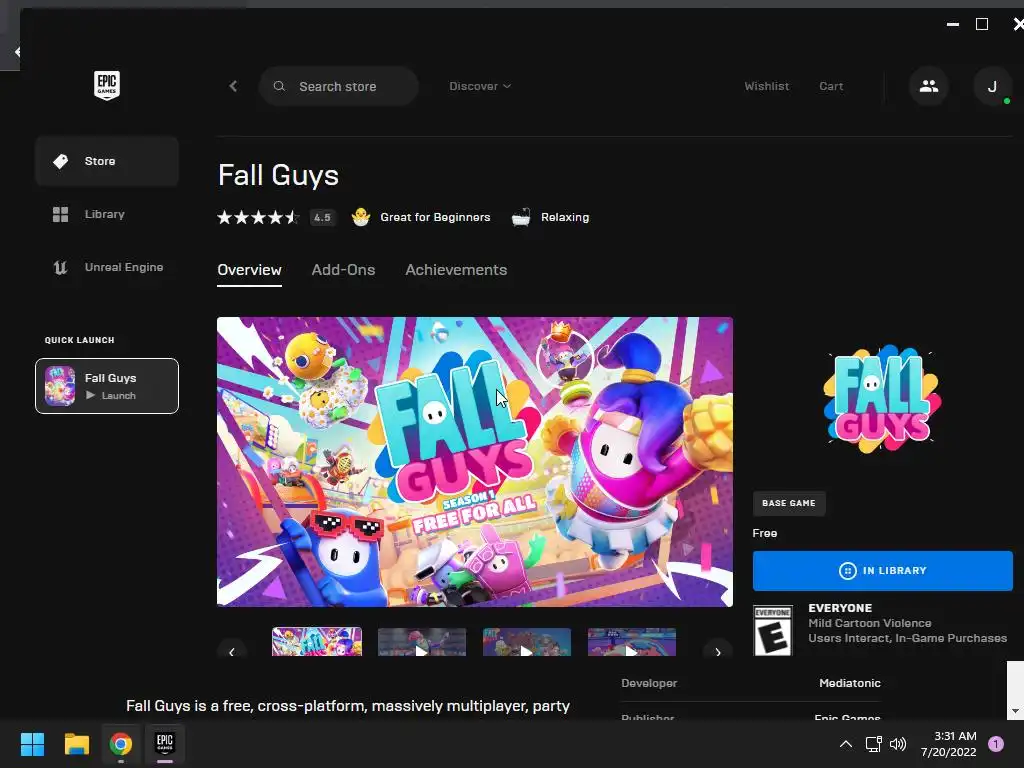Viewport: 1024px width, 768px height.
Task: Click the 4.5 rating badge
Action: coord(322,217)
